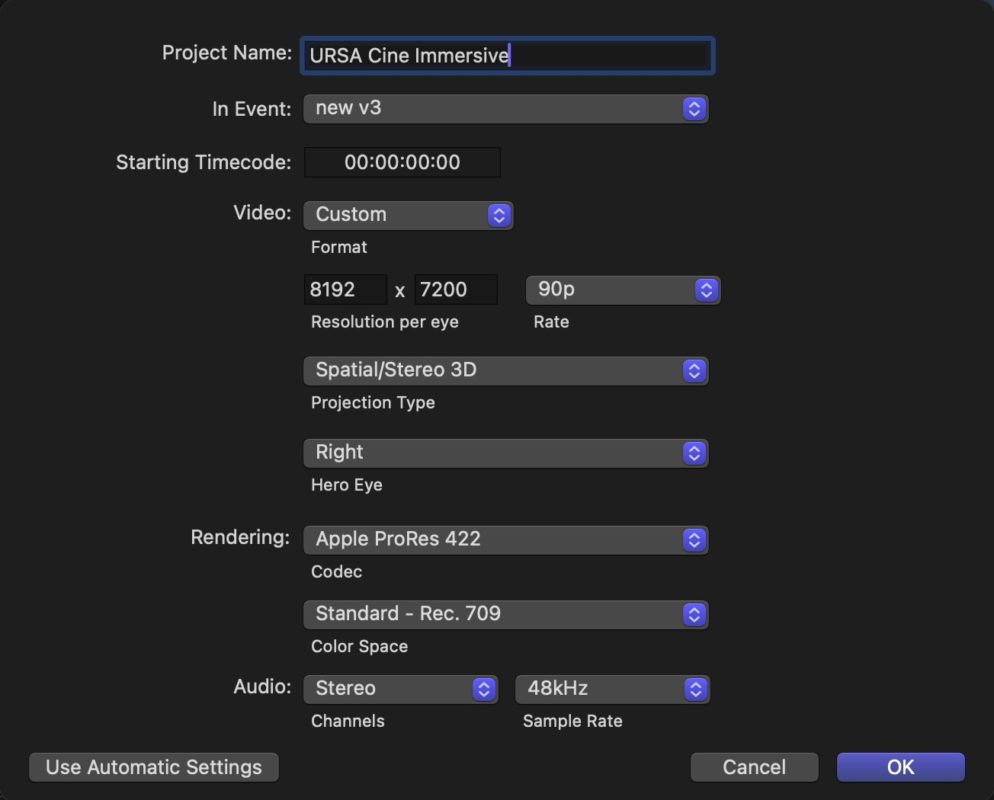The width and height of the screenshot is (994, 800).
Task: Click the Audio label
Action: click(x=262, y=687)
